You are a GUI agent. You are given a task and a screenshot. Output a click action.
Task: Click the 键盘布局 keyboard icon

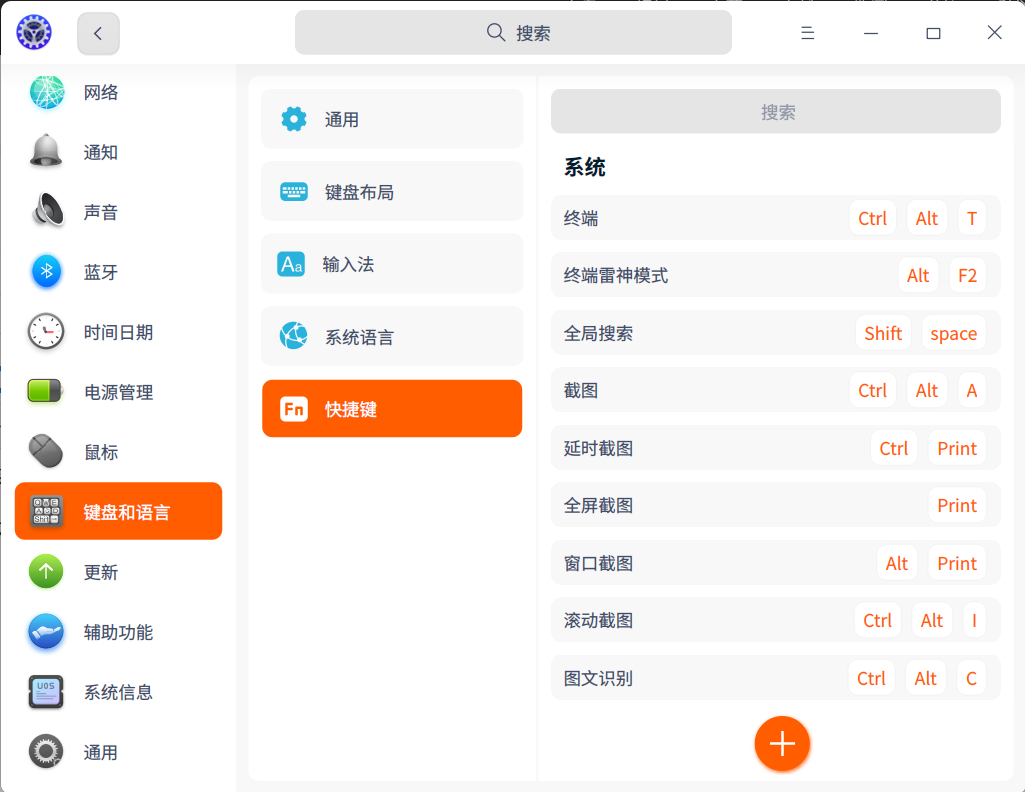294,191
